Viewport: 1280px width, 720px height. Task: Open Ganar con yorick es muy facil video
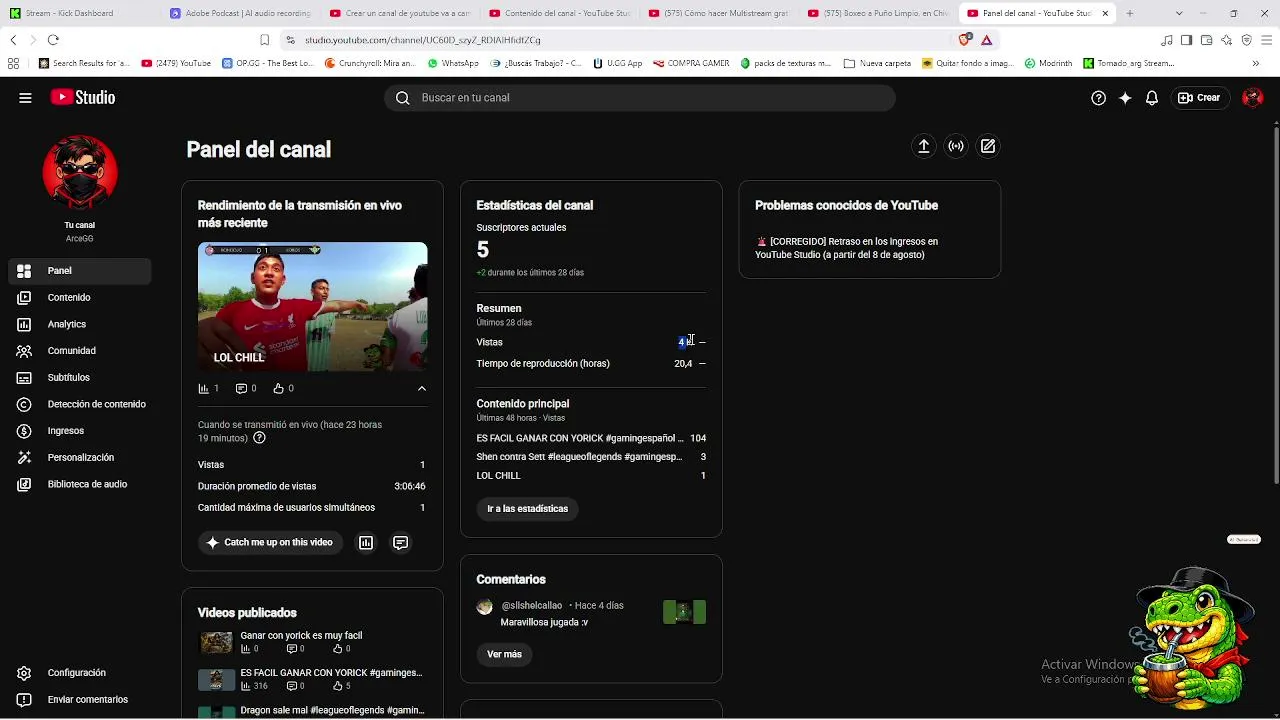301,635
